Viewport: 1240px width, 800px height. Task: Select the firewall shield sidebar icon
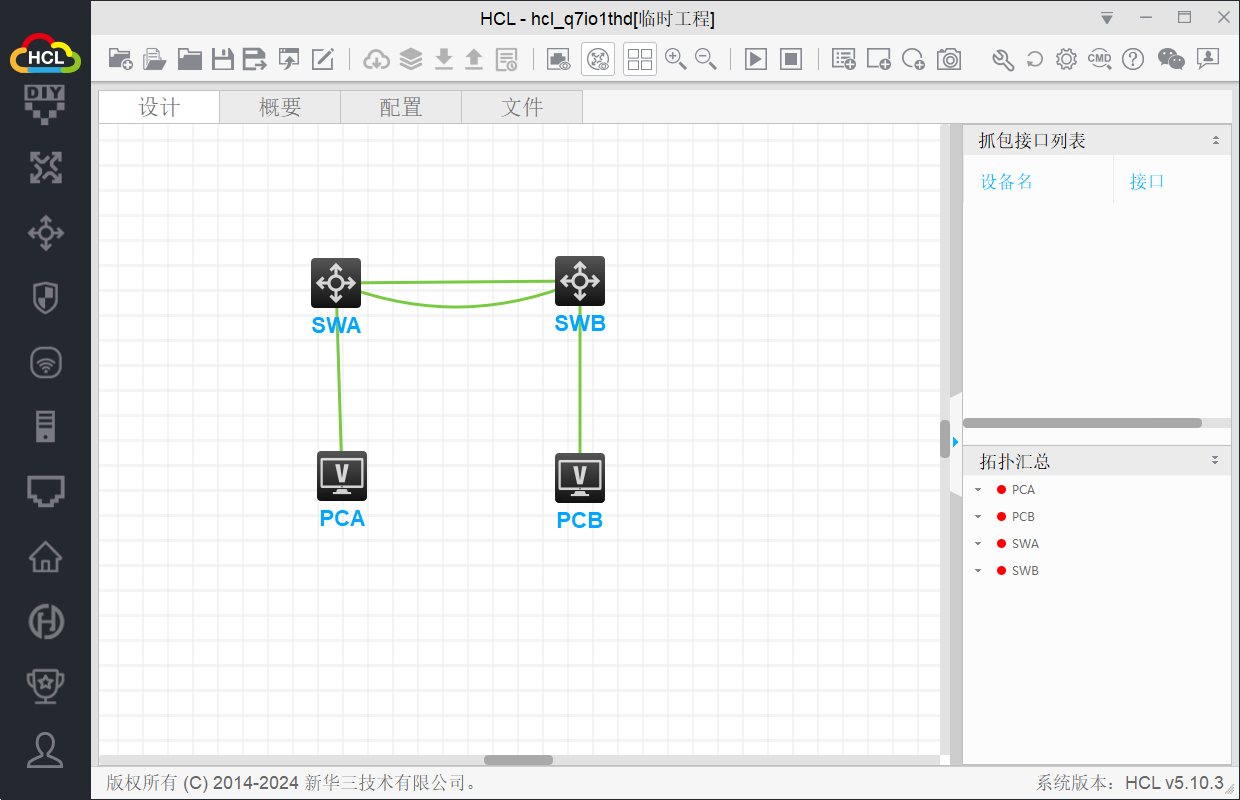[x=45, y=297]
